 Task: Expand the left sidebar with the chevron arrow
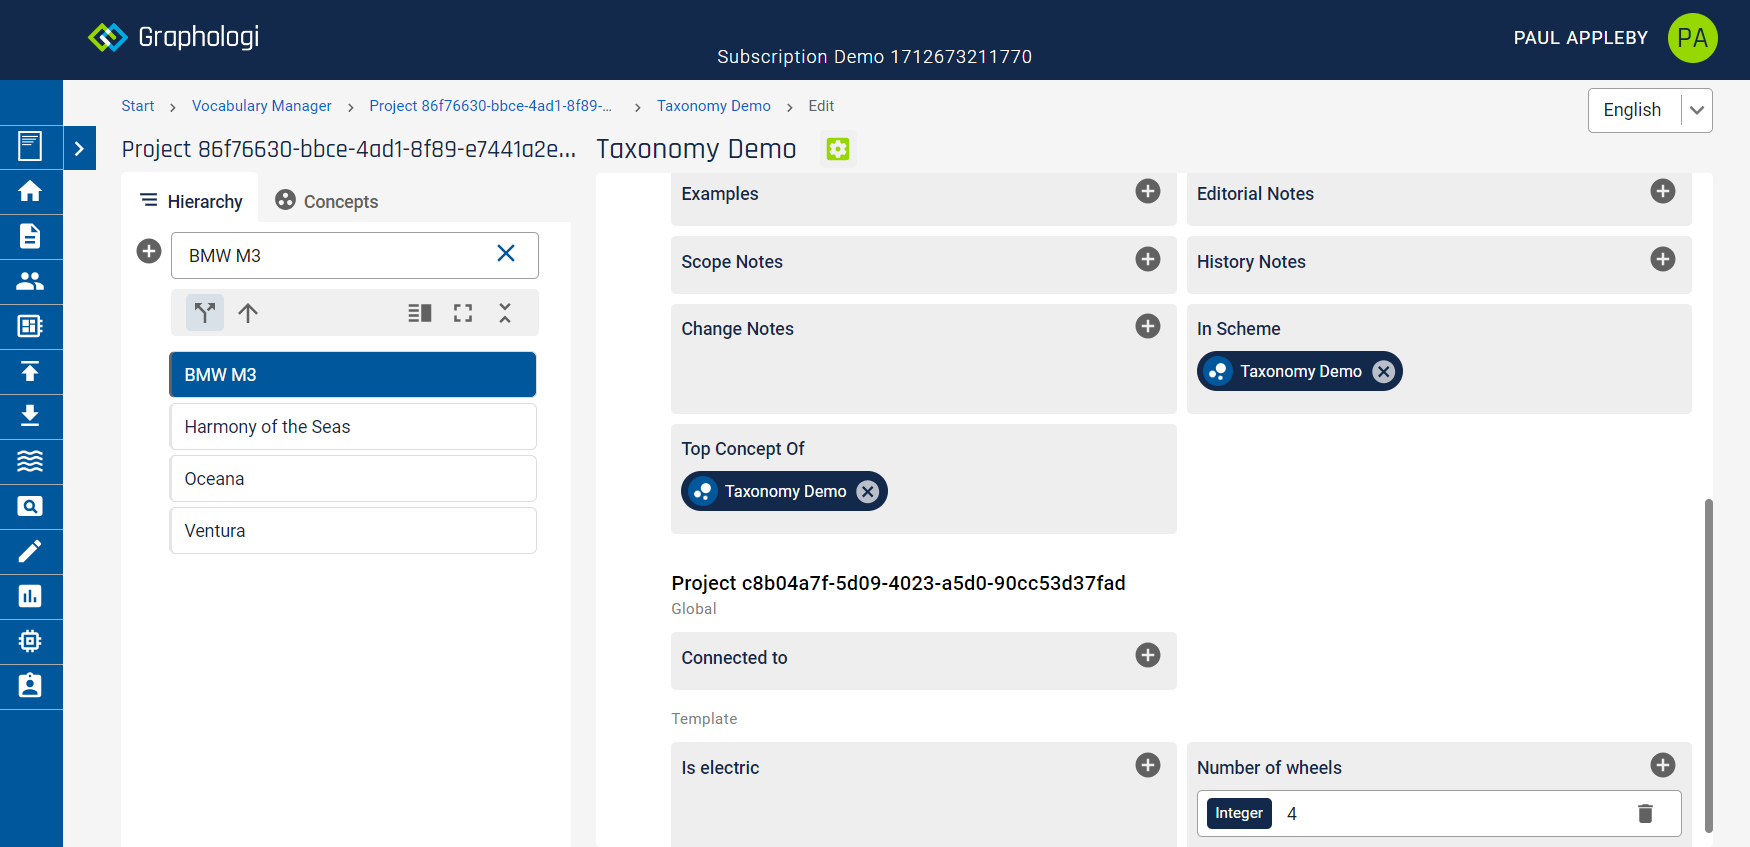(x=79, y=148)
